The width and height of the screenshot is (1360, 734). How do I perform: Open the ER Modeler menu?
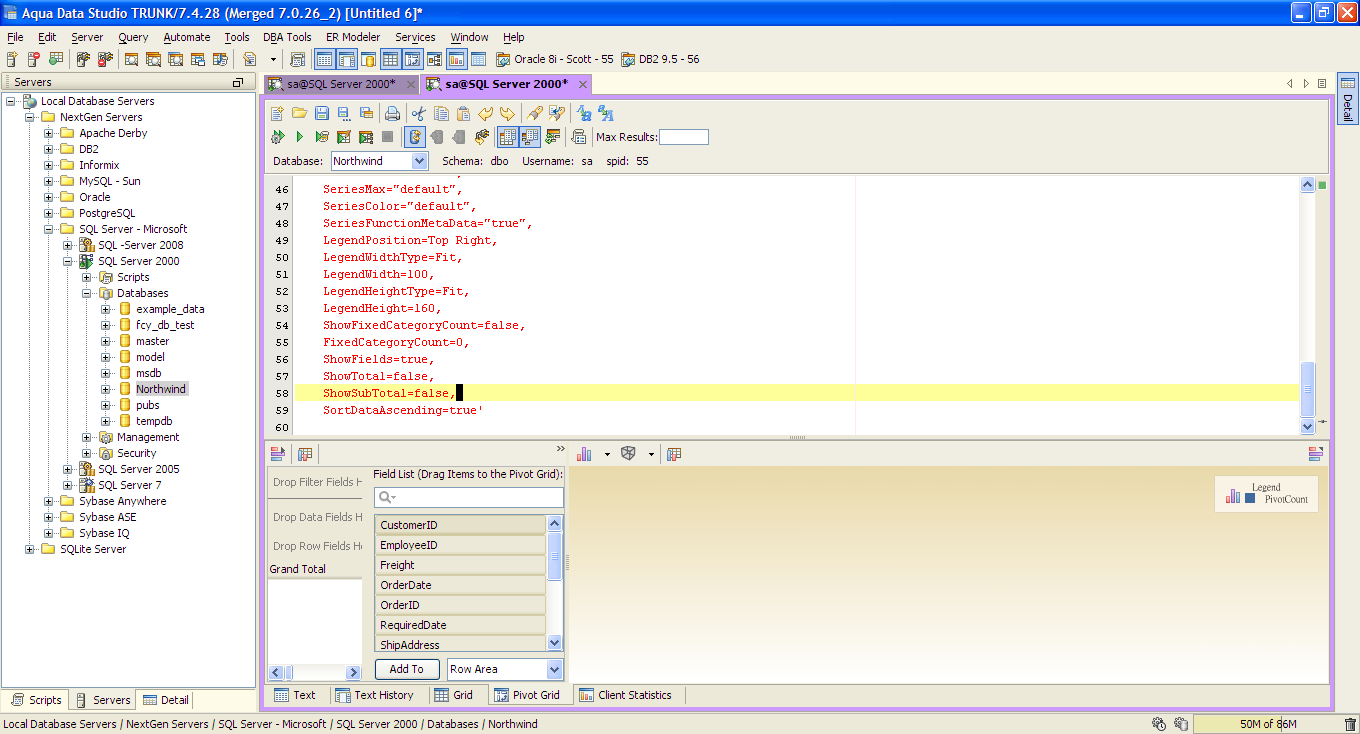tap(353, 37)
